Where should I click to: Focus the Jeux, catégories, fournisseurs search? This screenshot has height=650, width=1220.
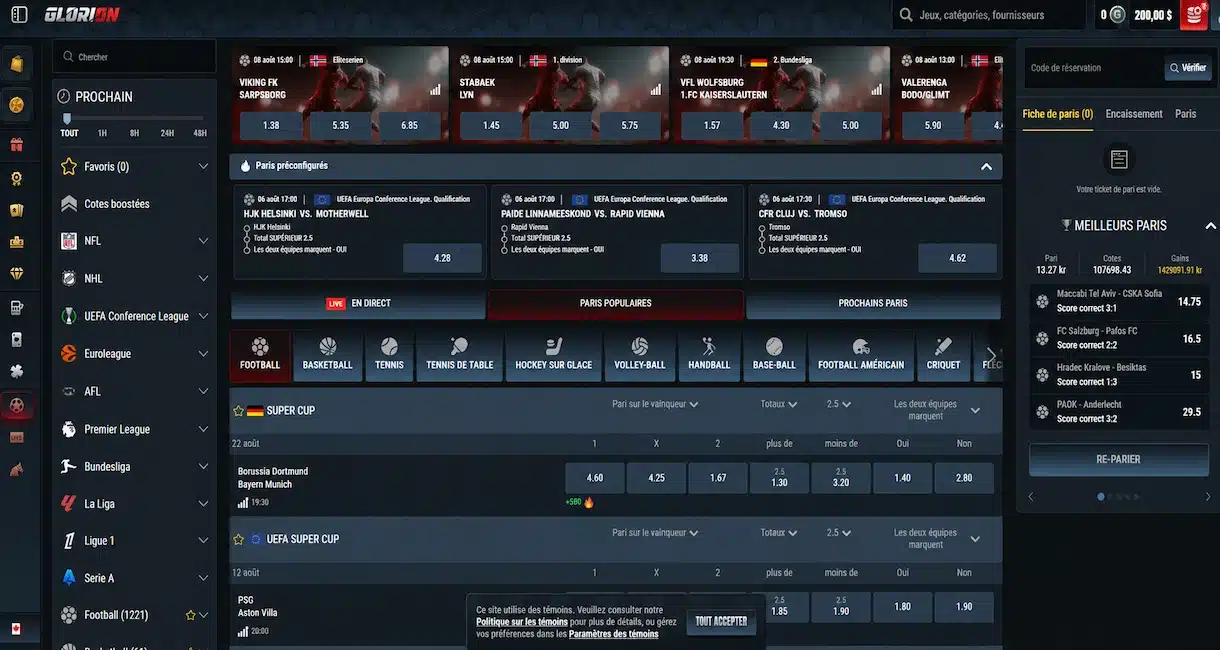point(988,15)
